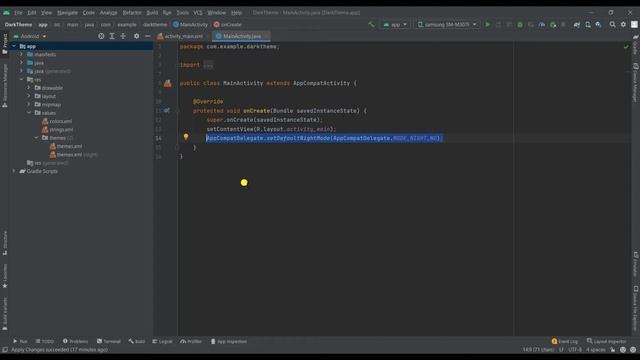Click the Sync Project with Gradle Files icon
Viewport: 640px width, 360px height.
(x=577, y=24)
